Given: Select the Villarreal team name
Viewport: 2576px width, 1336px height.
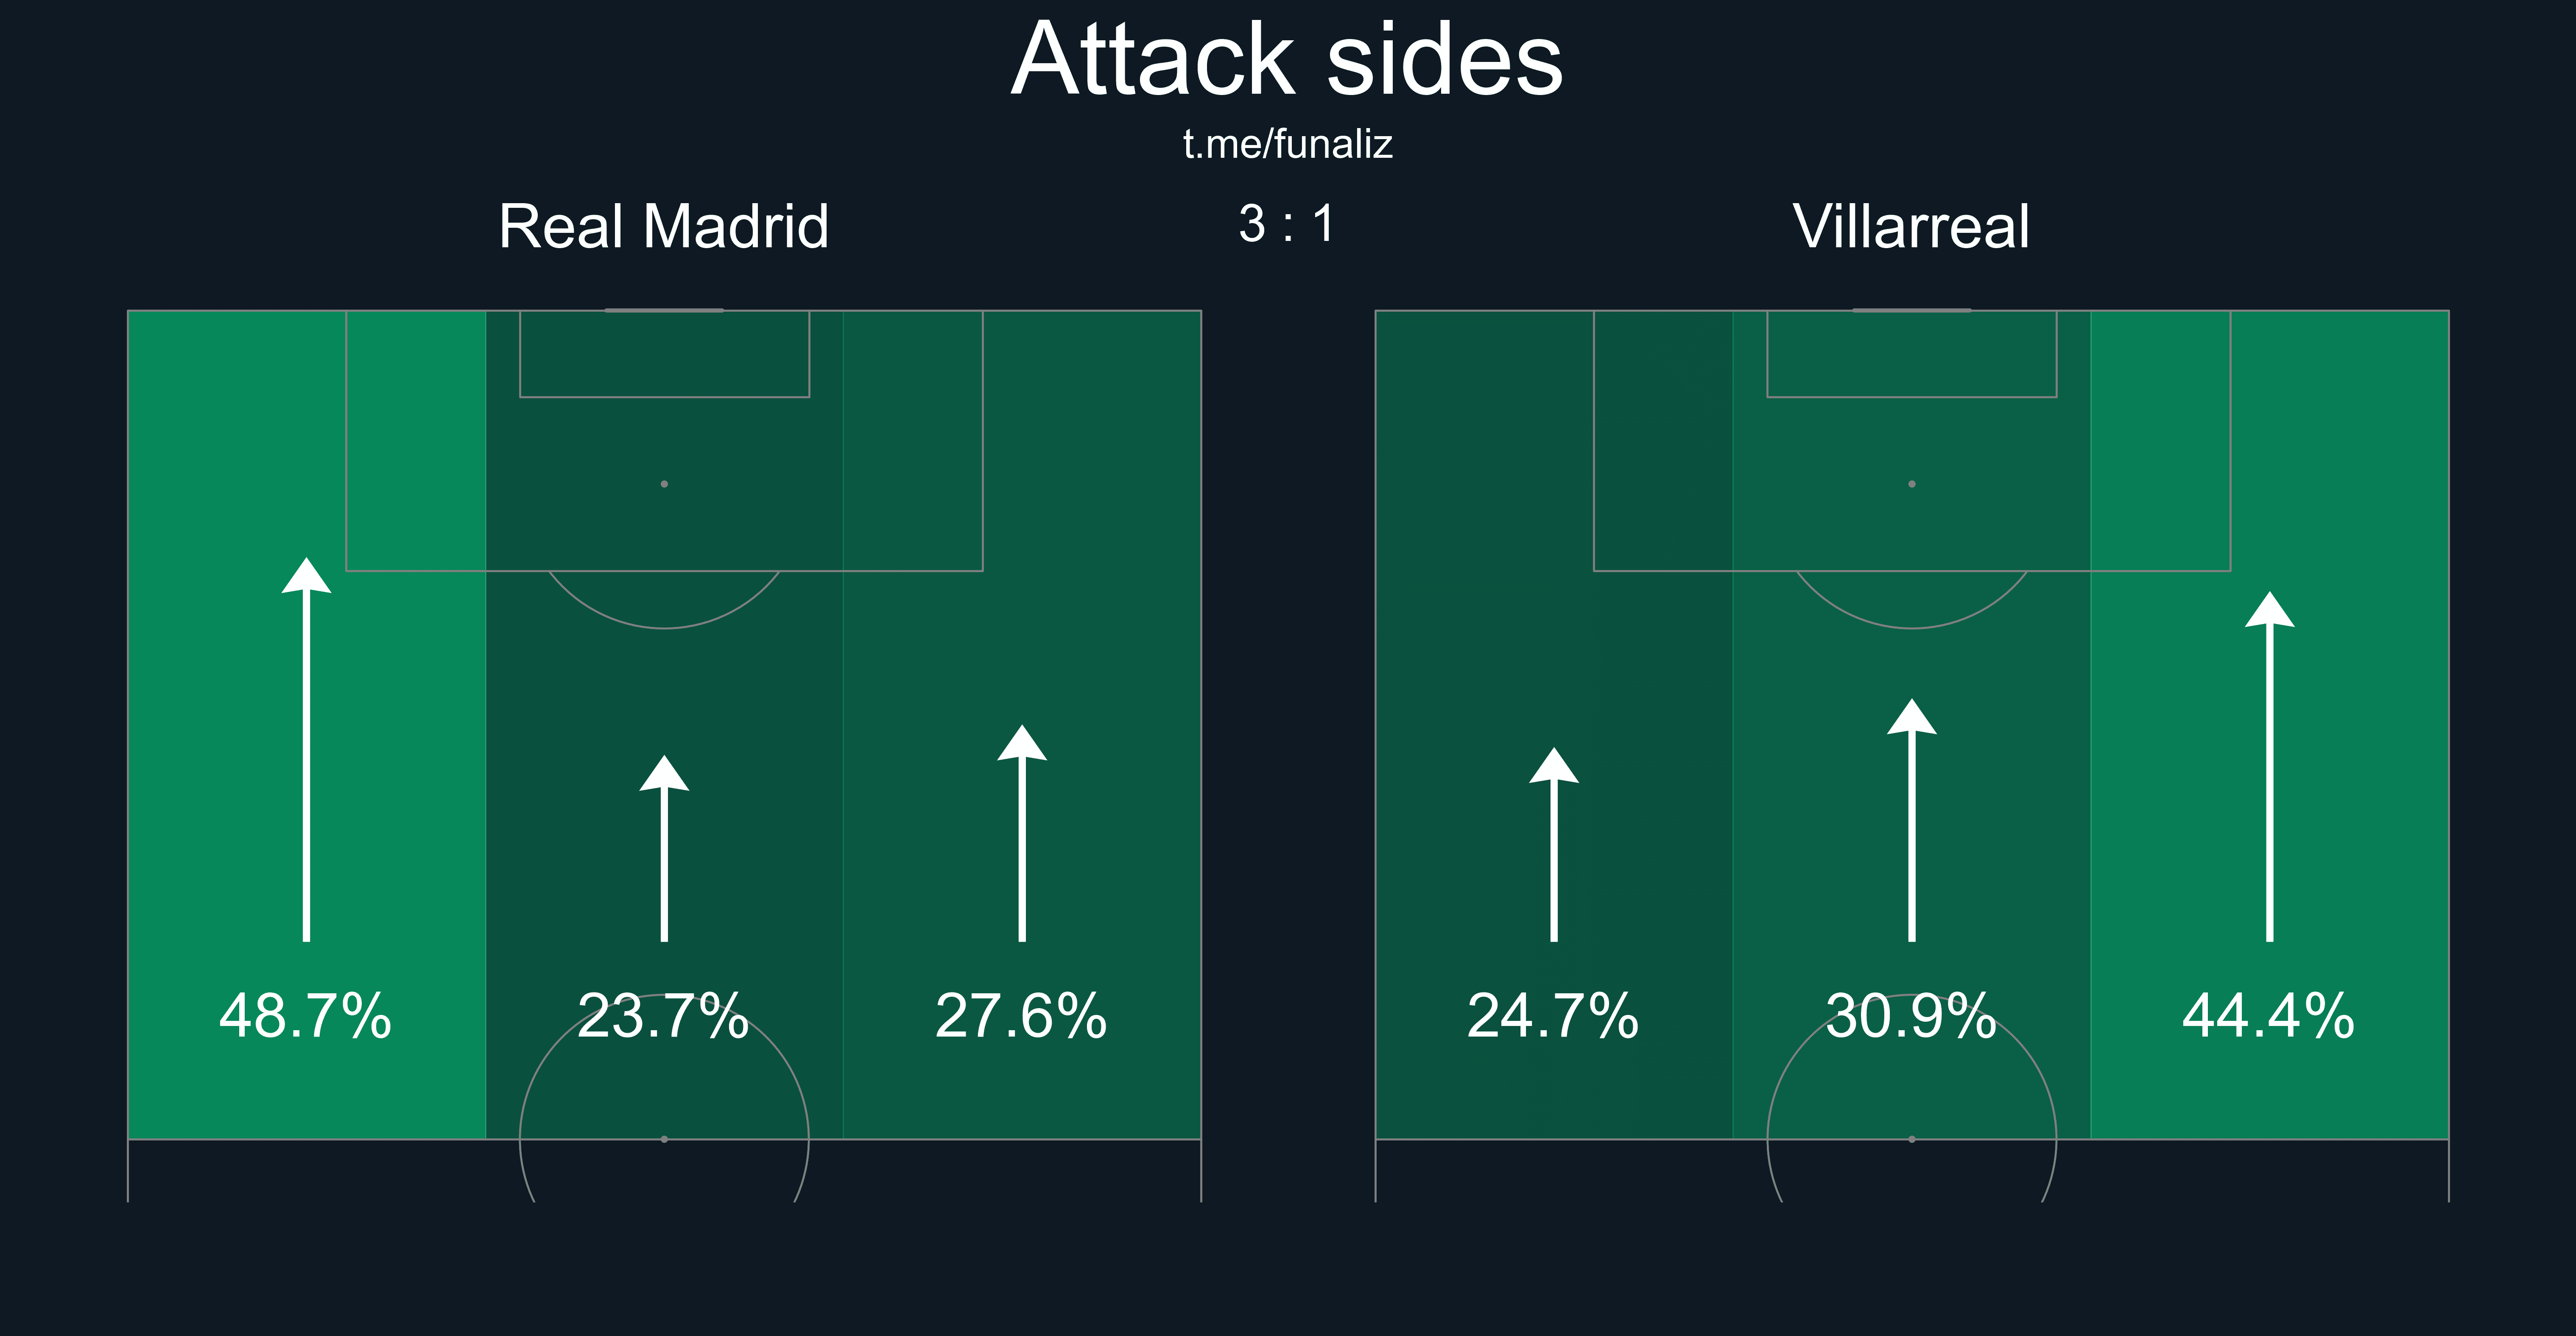Looking at the screenshot, I should coord(1911,226).
